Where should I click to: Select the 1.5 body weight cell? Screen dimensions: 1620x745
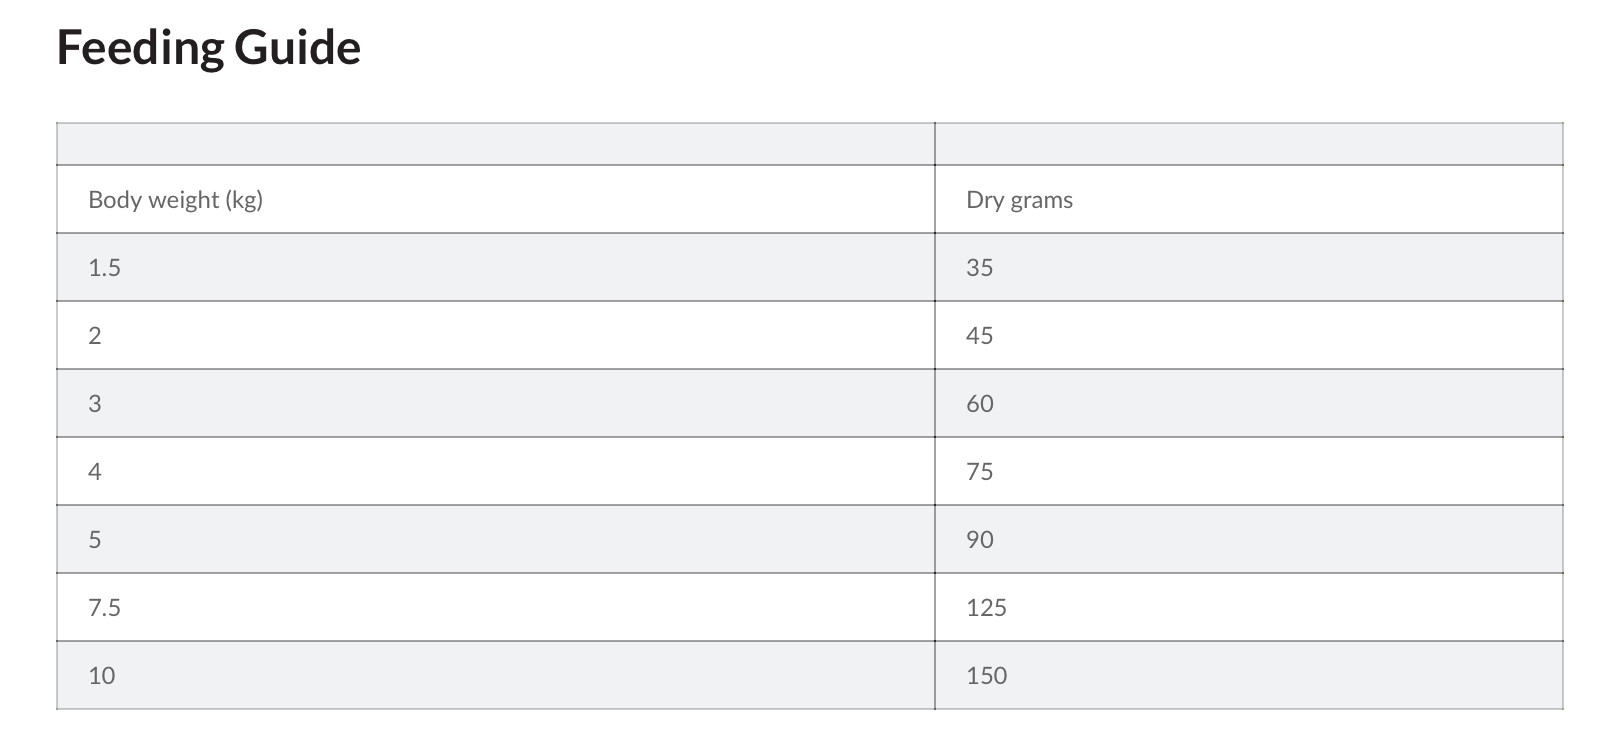[x=104, y=268]
